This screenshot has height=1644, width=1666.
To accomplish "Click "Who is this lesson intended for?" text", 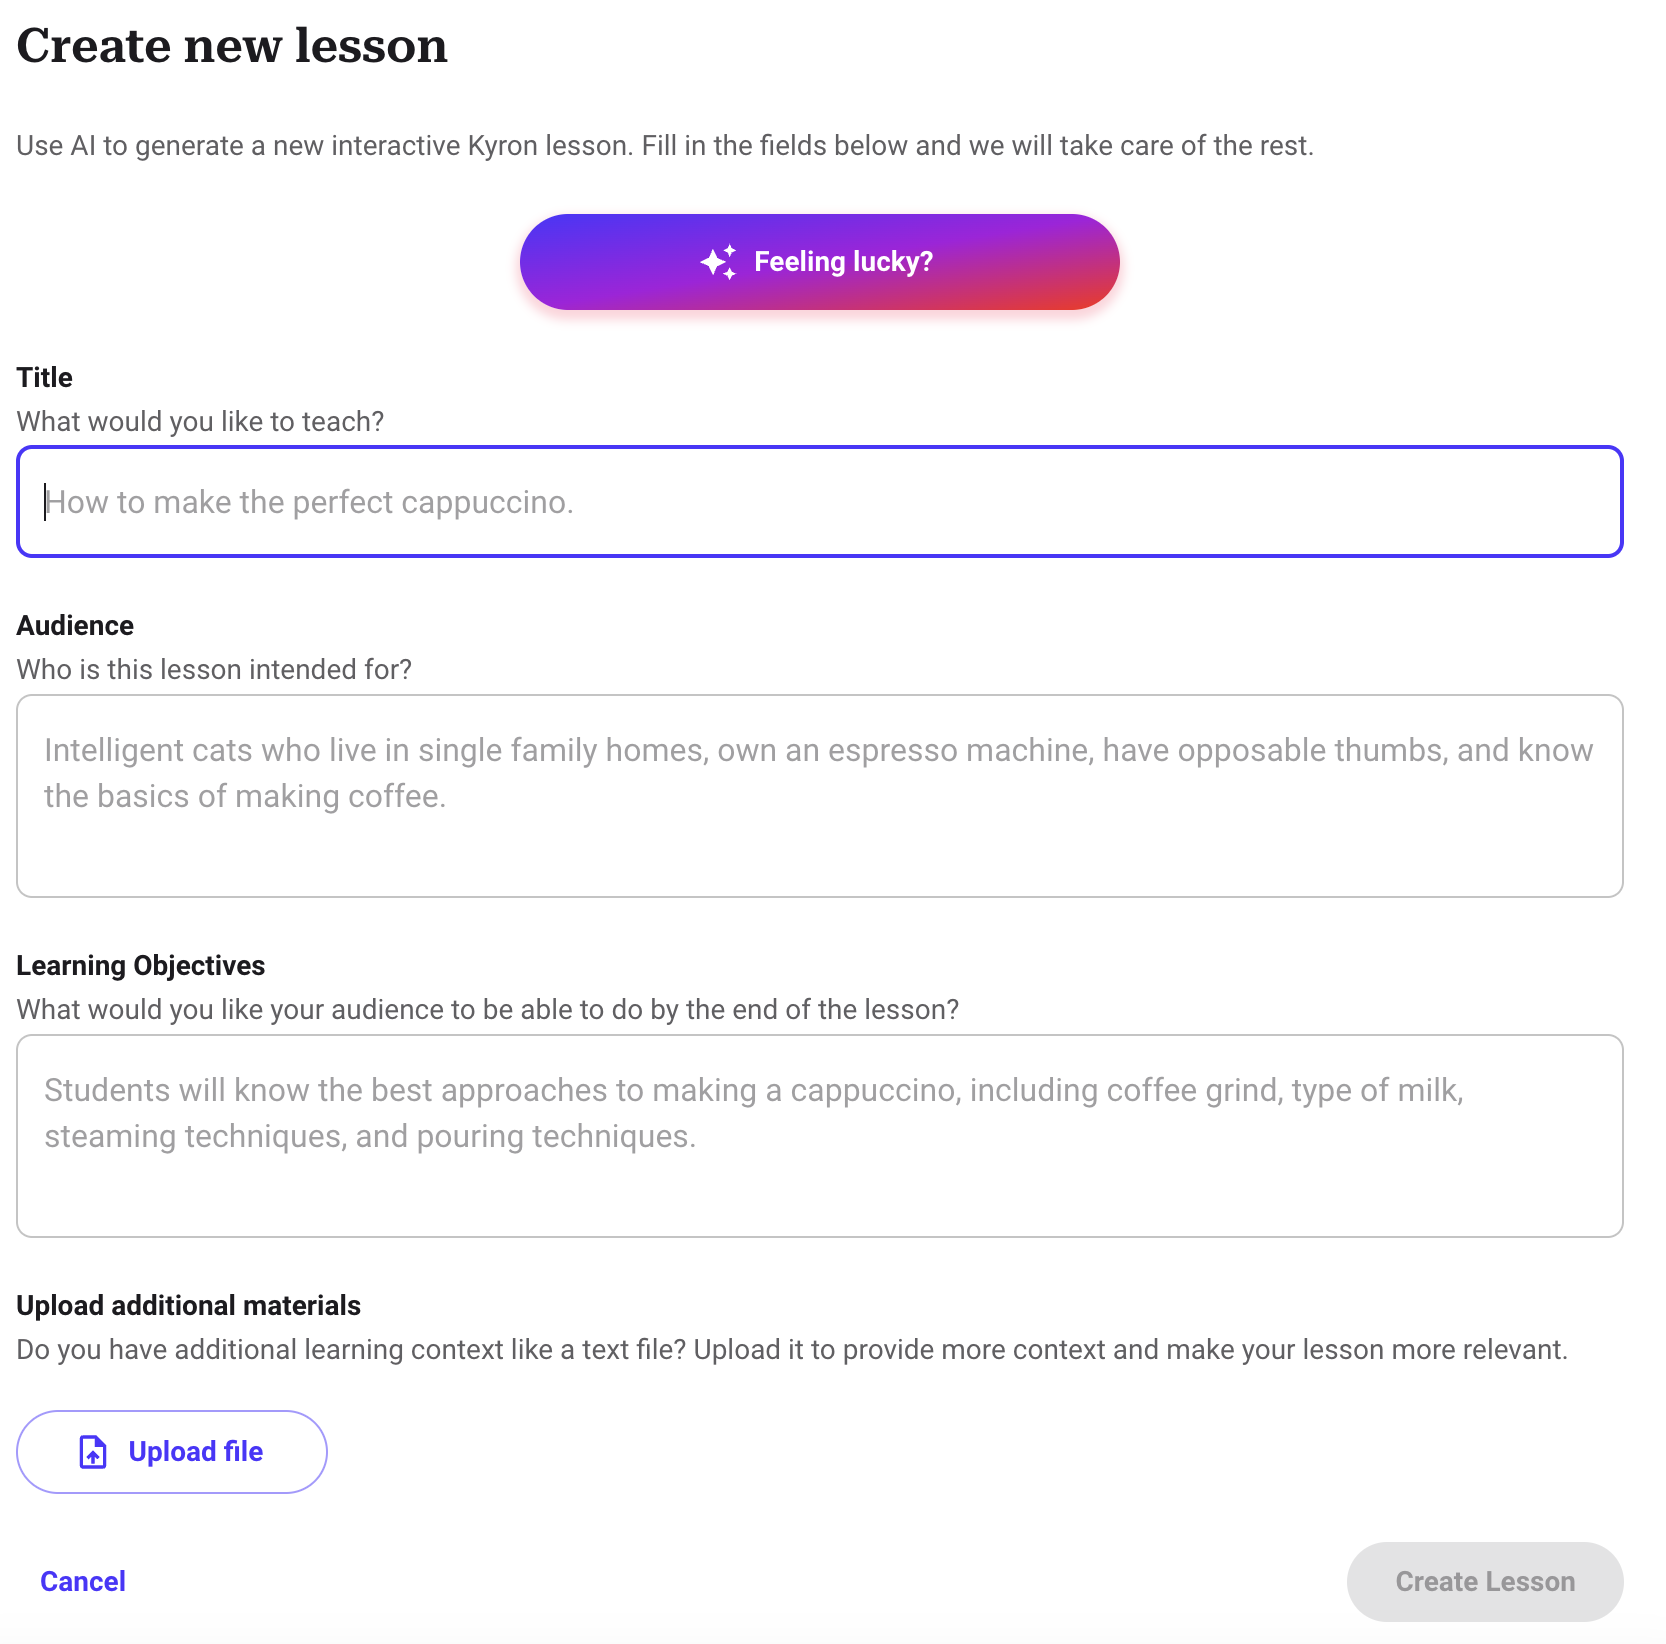I will 214,669.
